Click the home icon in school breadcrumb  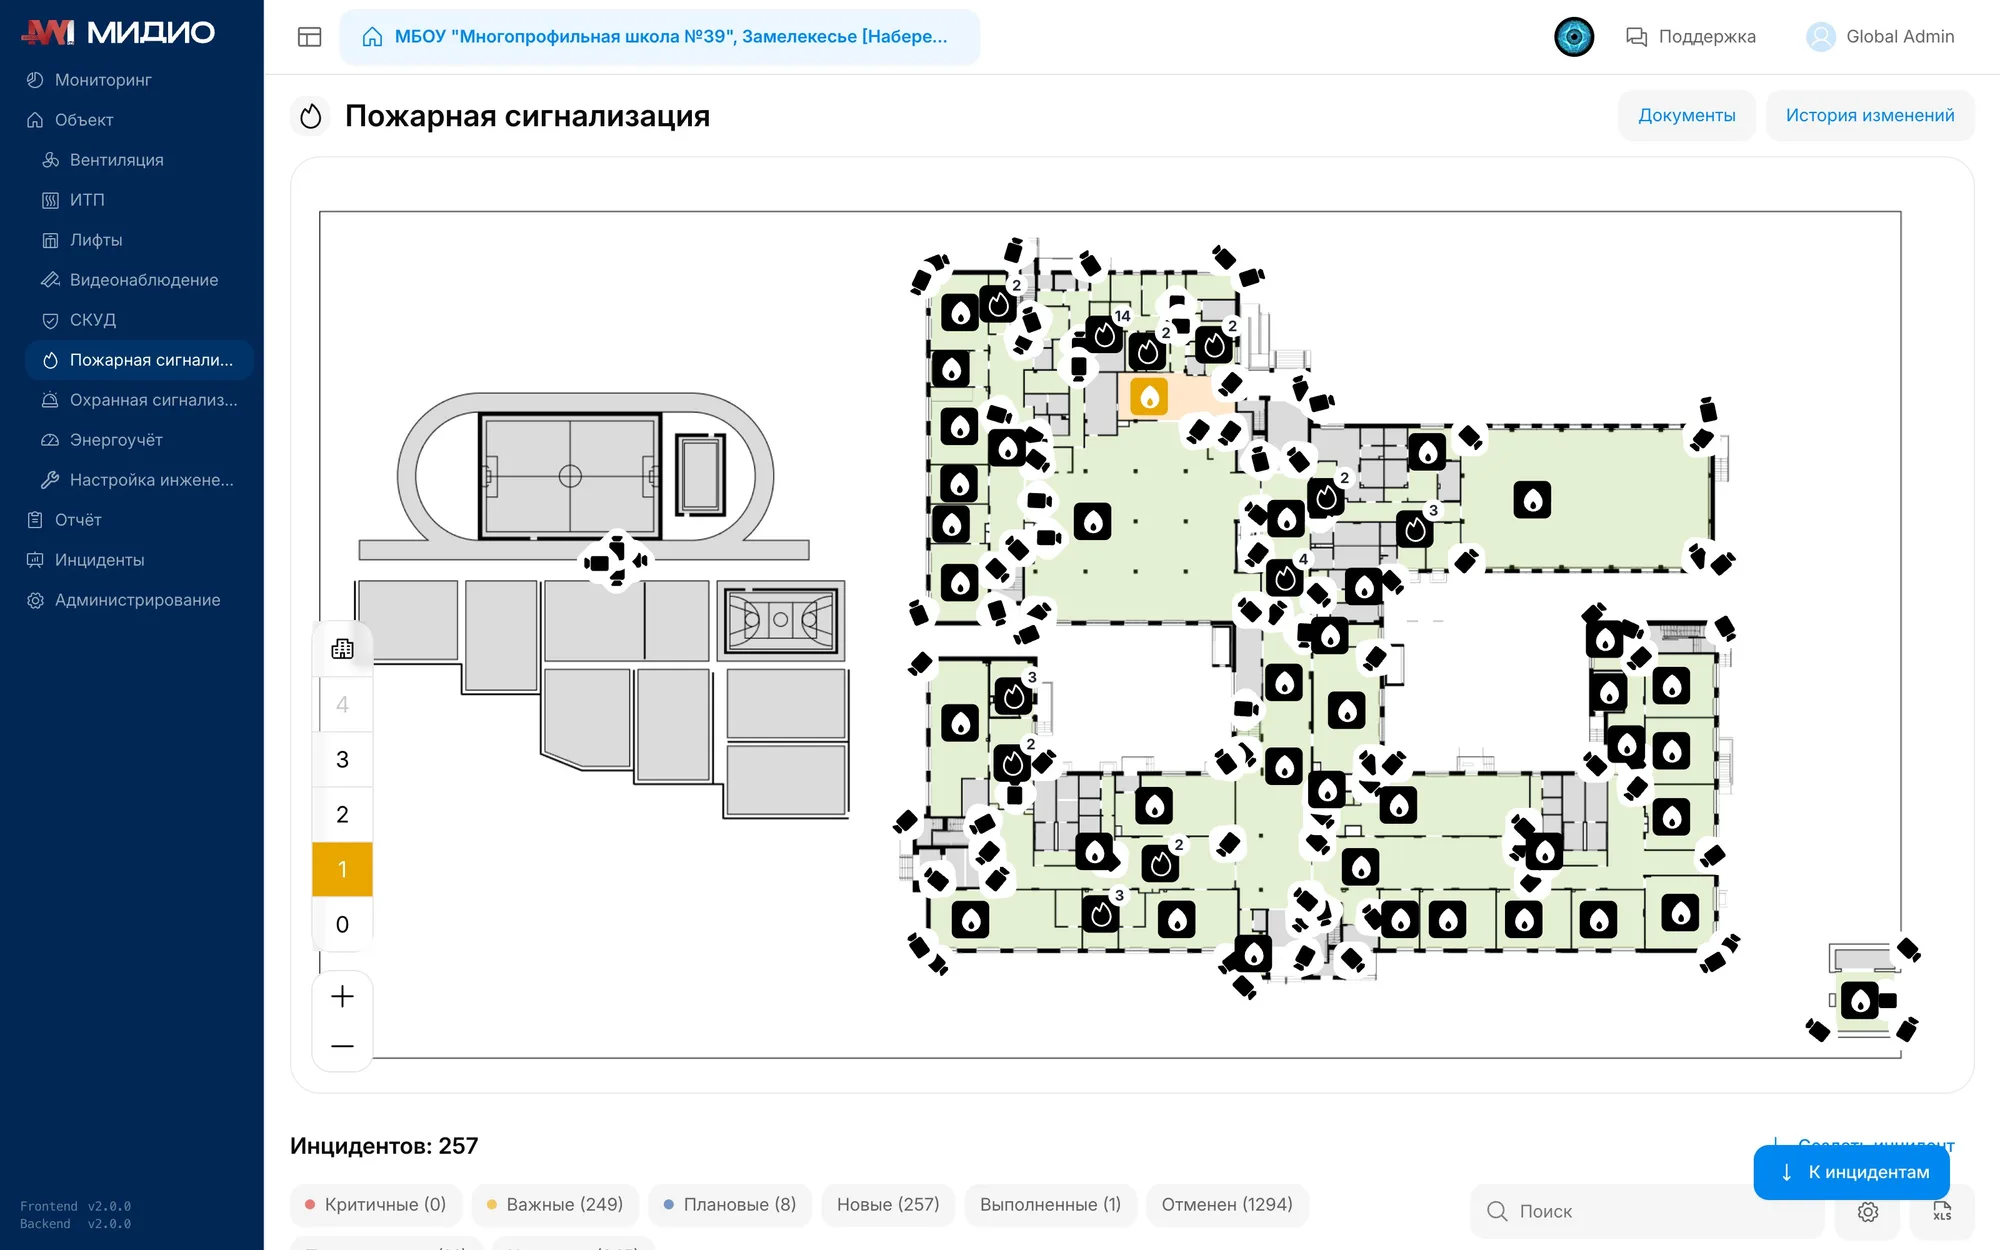372,37
